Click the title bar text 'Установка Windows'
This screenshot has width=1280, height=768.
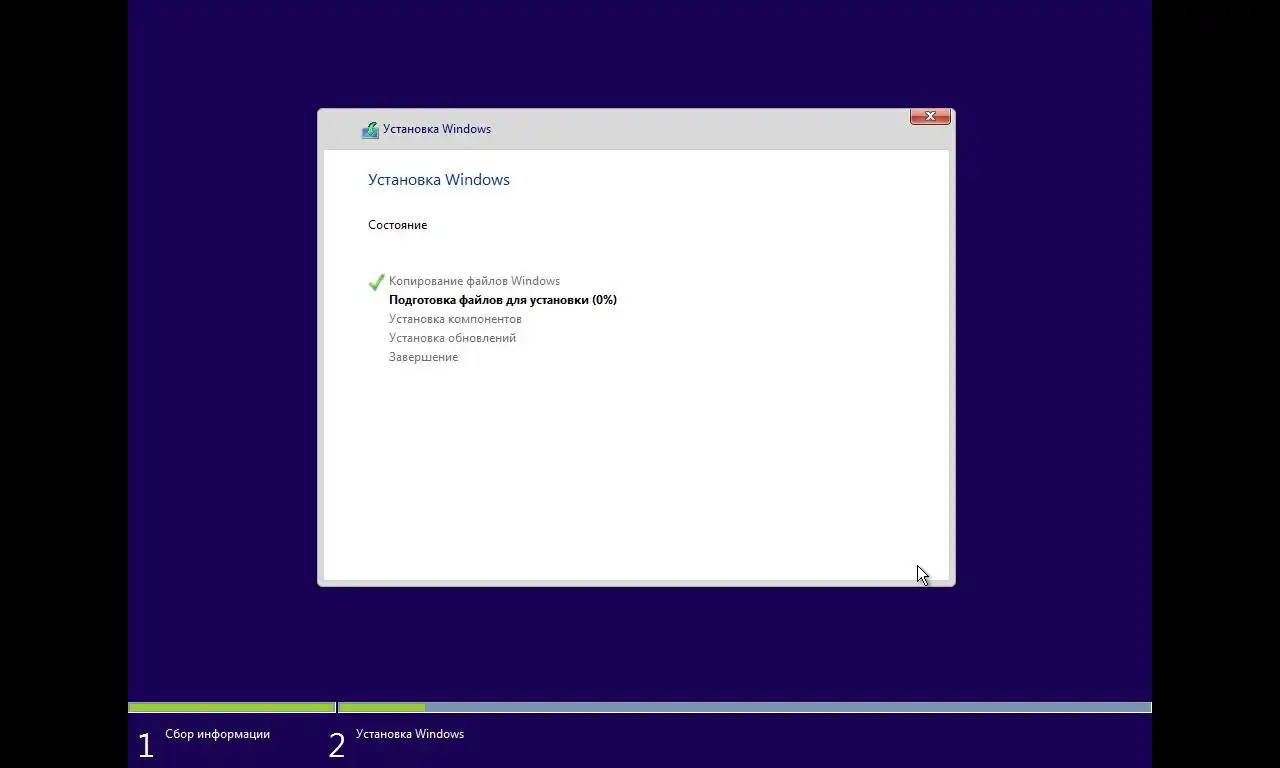point(437,129)
